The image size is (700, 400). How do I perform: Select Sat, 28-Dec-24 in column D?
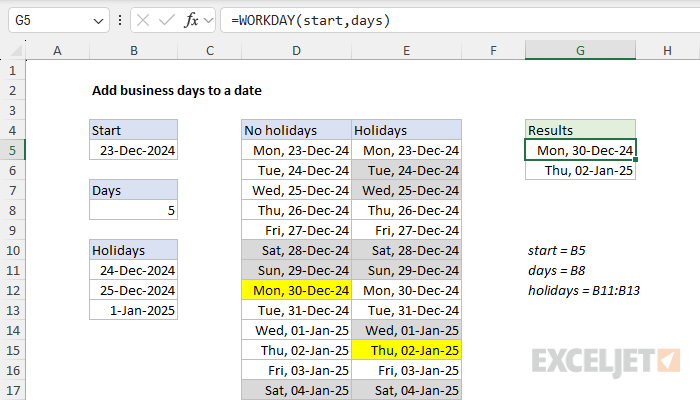point(296,250)
